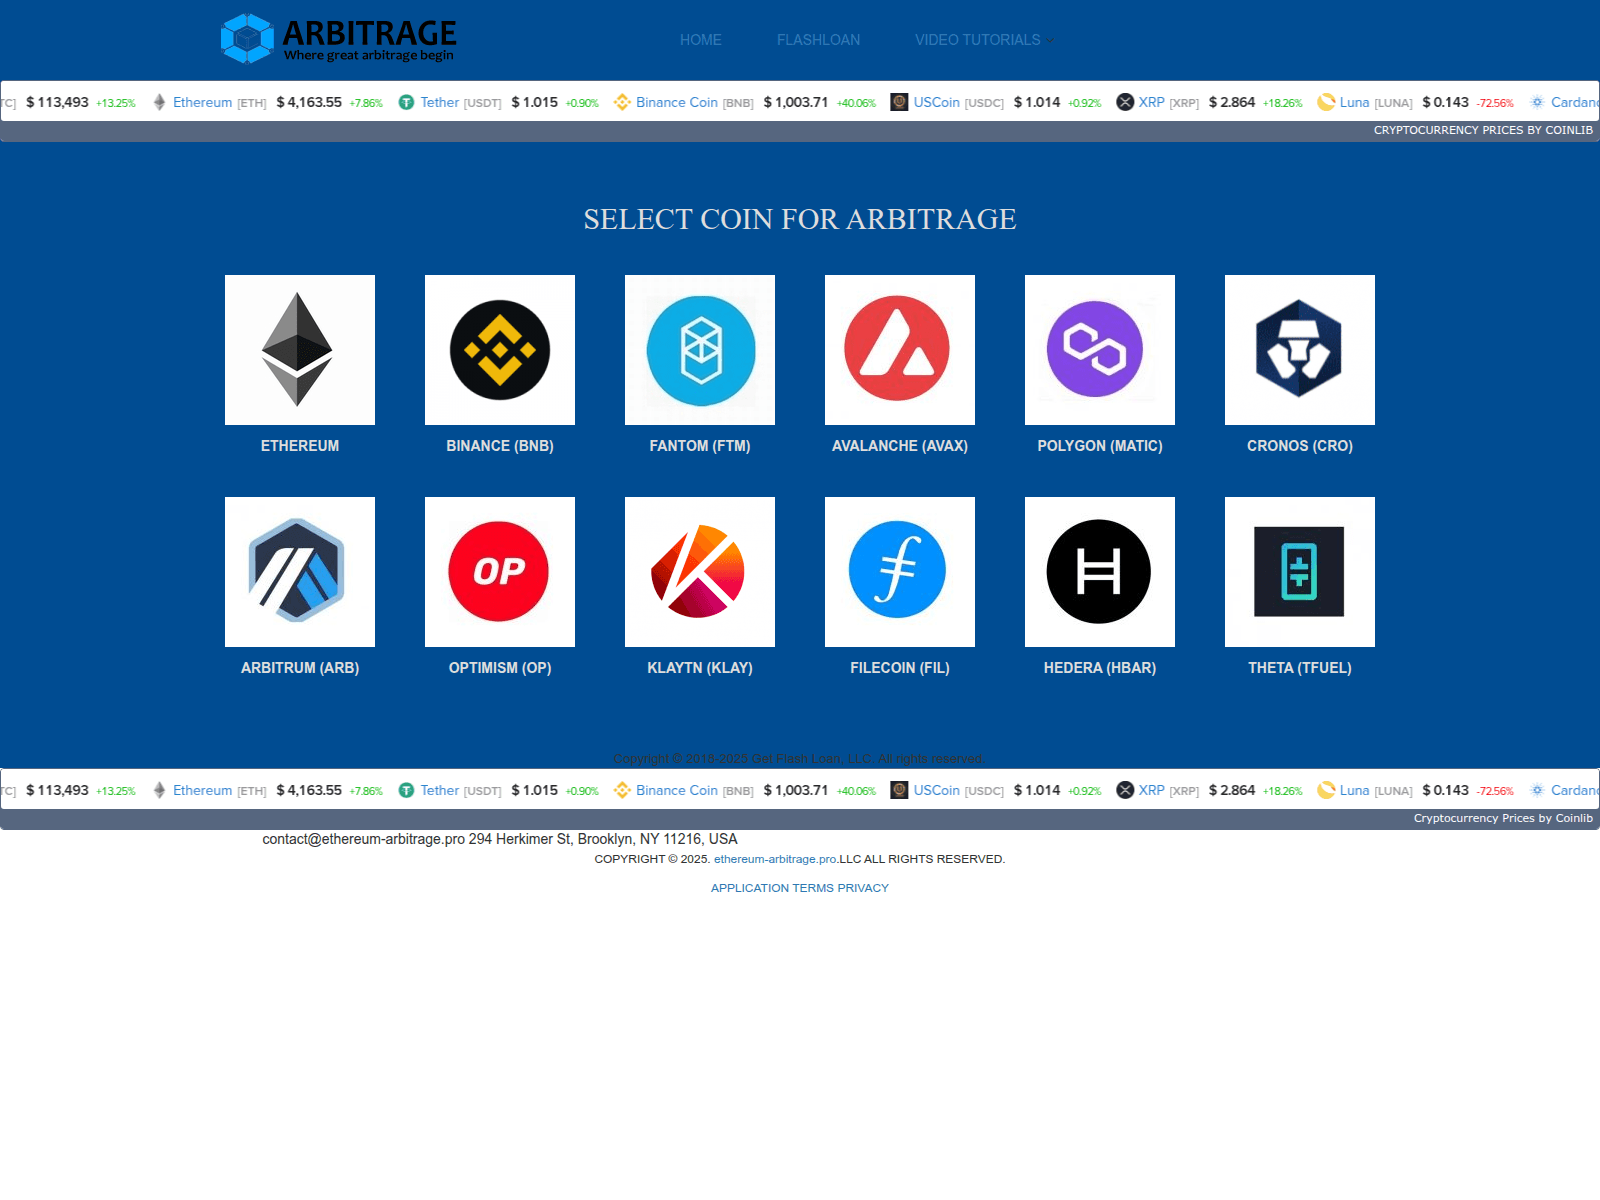Choose the Cronos CRO coin icon
Image resolution: width=1600 pixels, height=1200 pixels.
tap(1300, 350)
